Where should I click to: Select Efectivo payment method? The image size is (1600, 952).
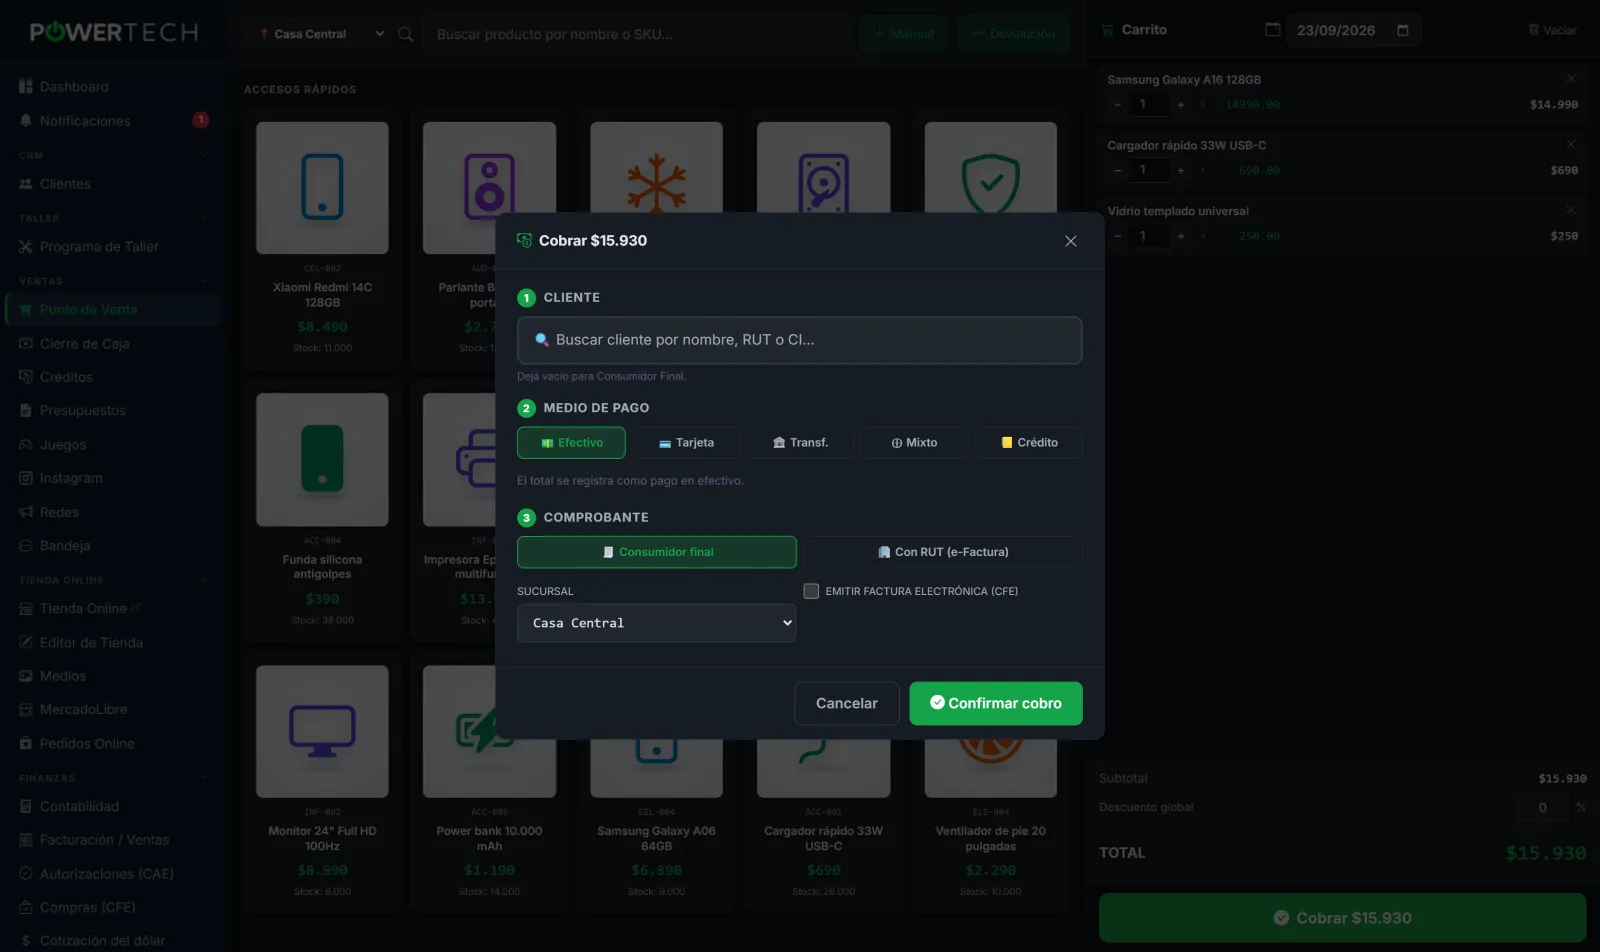[571, 443]
